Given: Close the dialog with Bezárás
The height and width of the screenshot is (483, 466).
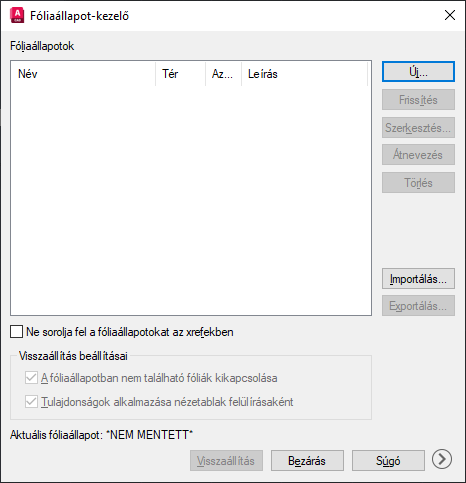Looking at the screenshot, I should pyautogui.click(x=307, y=461).
